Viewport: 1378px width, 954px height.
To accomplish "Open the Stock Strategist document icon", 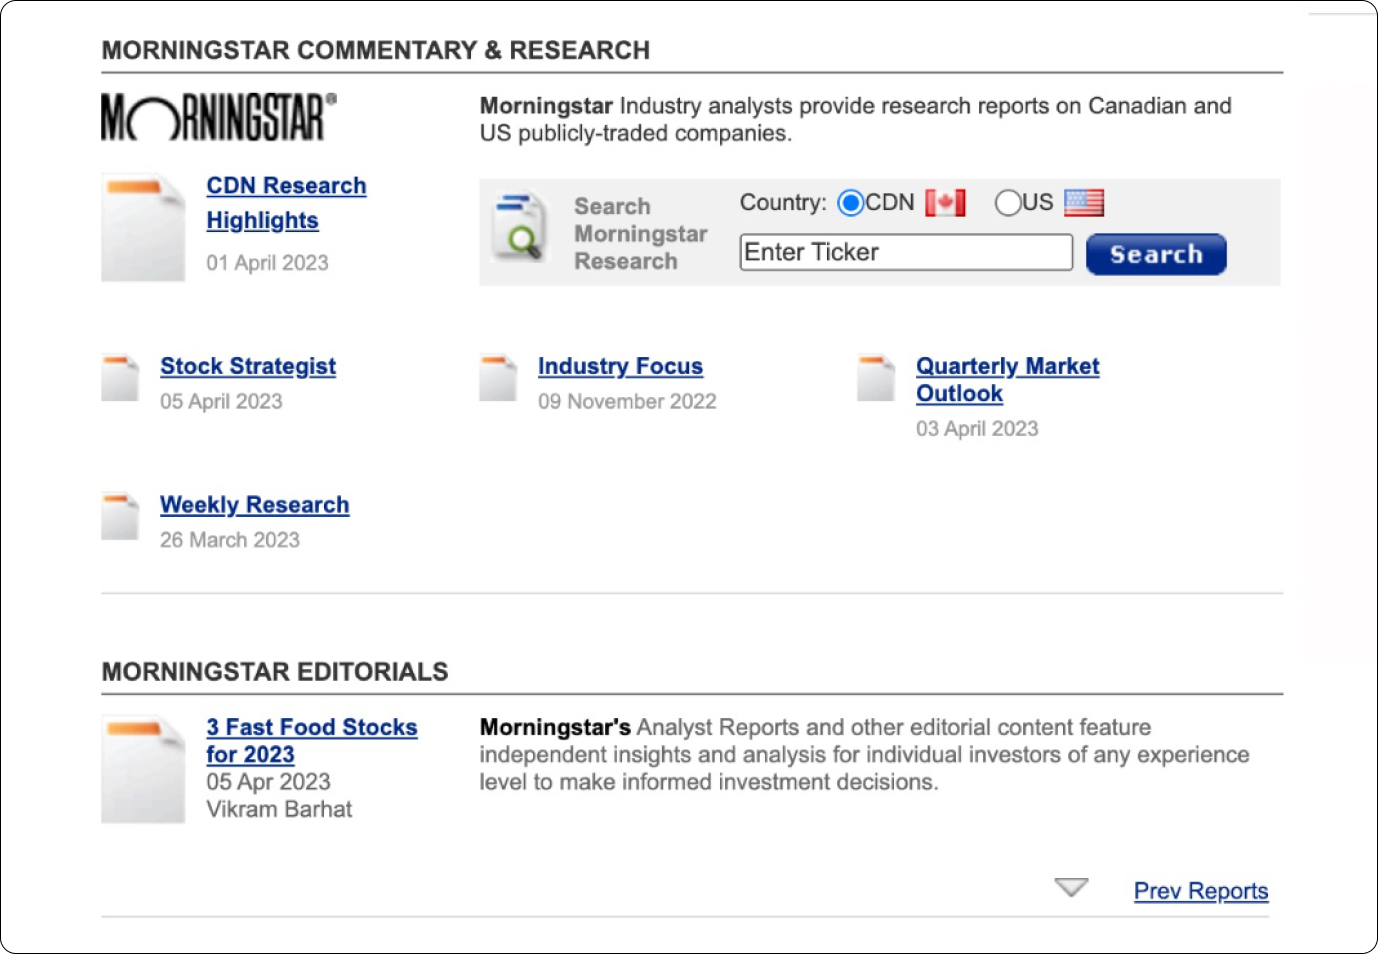I will click(120, 378).
